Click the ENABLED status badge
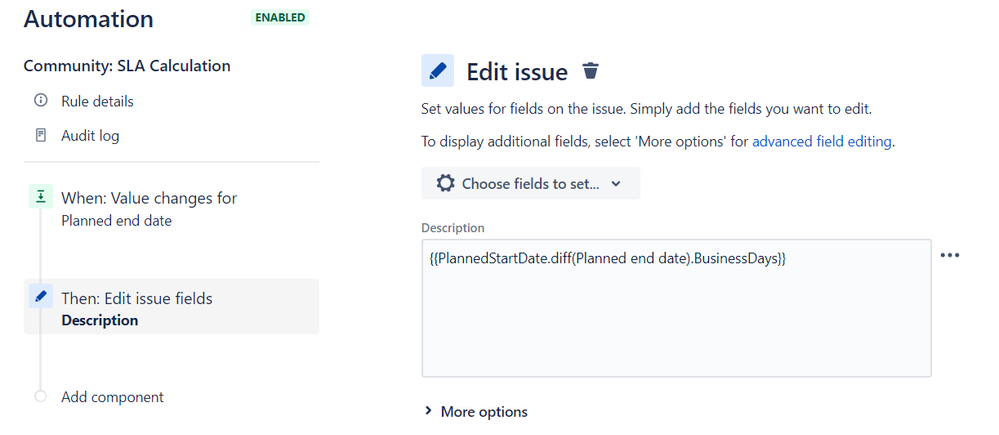999x435 pixels. pyautogui.click(x=280, y=18)
